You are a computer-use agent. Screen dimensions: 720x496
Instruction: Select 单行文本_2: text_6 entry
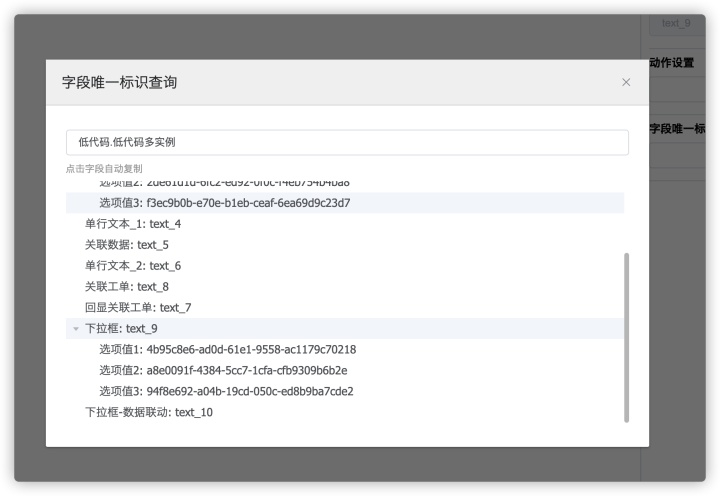[x=133, y=266]
